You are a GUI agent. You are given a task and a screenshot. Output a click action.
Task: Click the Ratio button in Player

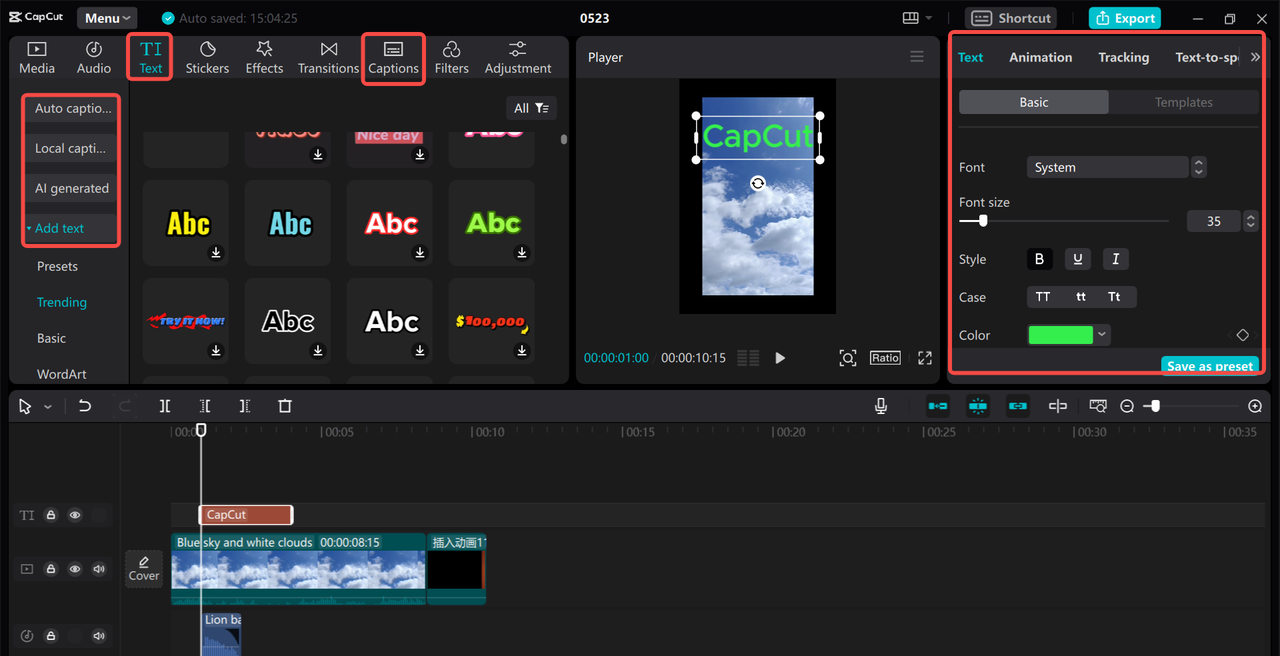(885, 358)
